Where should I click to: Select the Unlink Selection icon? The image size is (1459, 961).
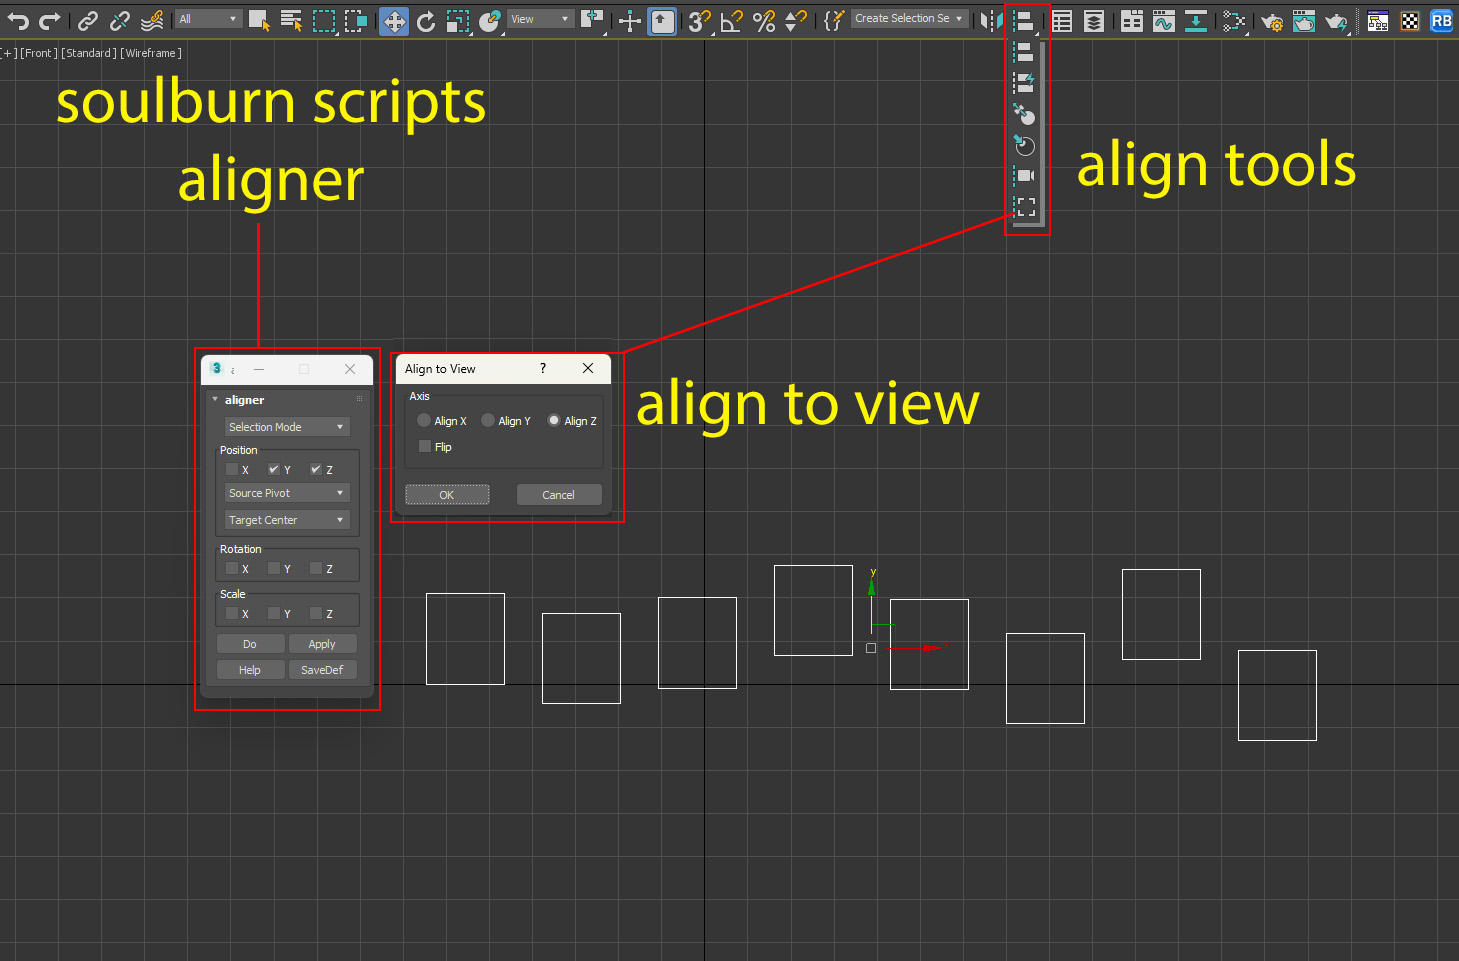point(120,20)
